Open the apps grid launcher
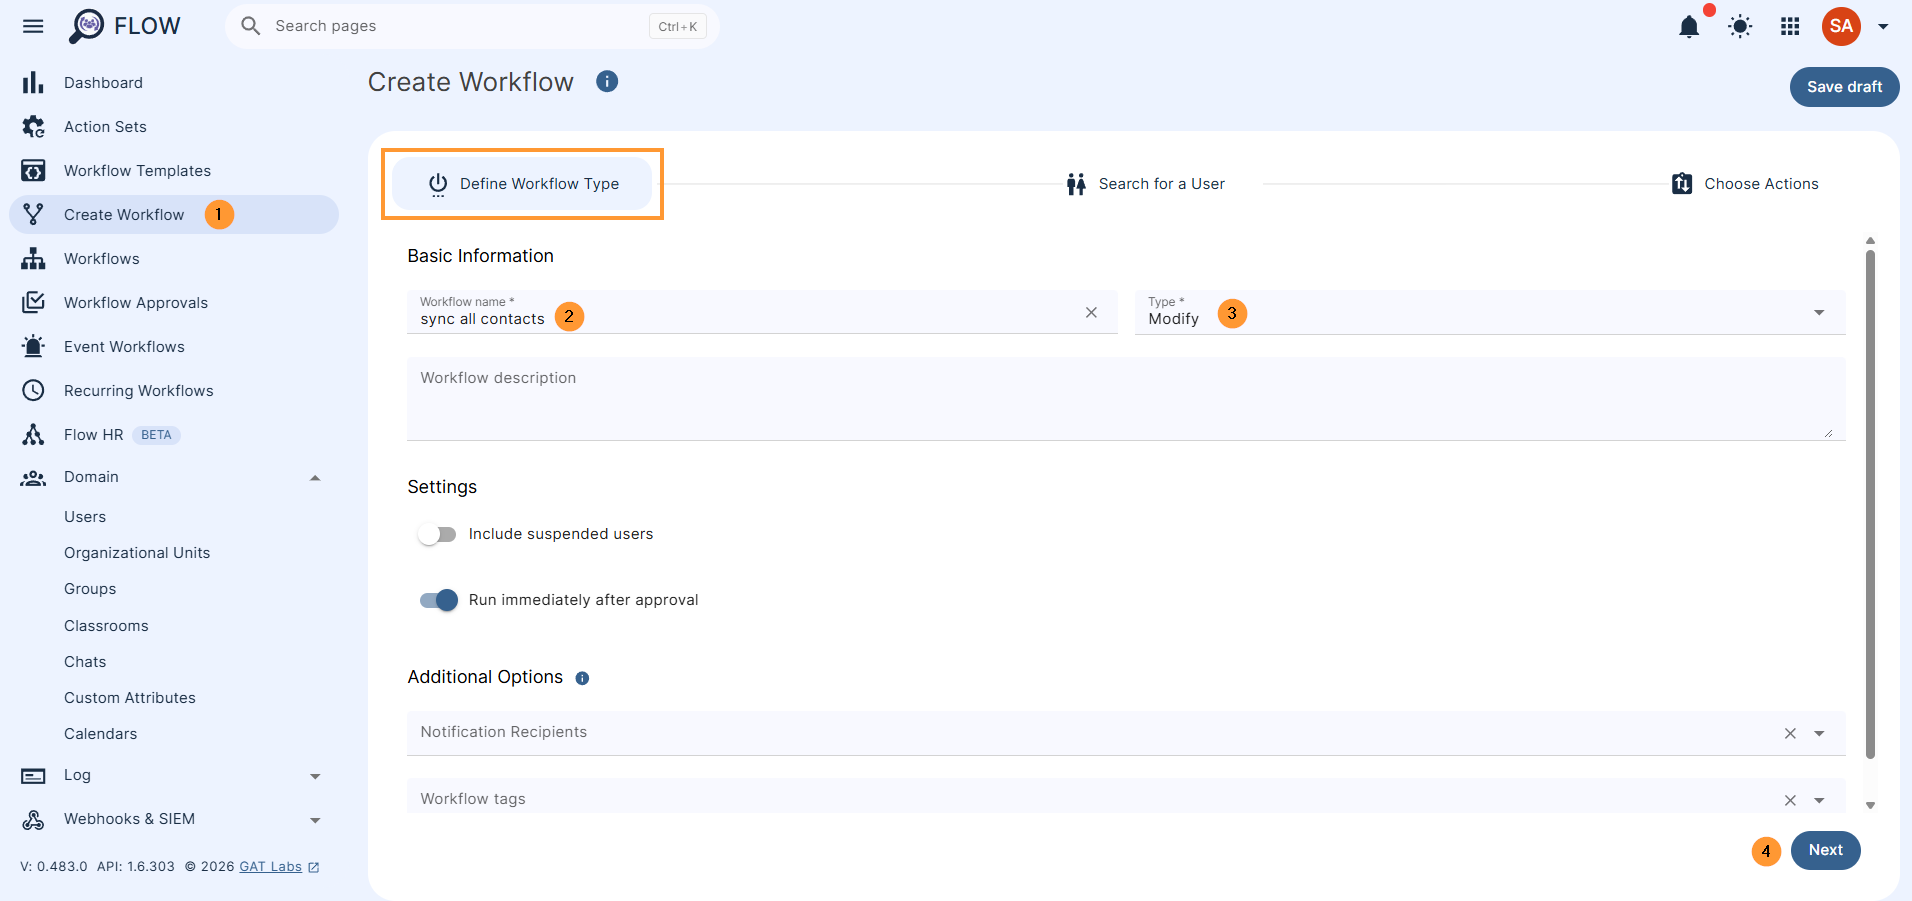 pos(1790,27)
